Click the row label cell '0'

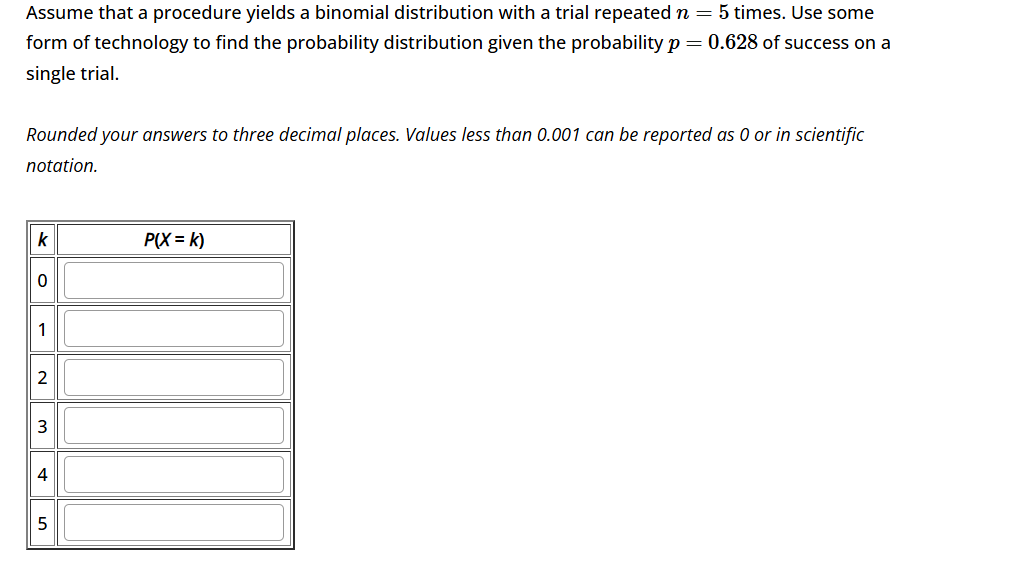coord(41,281)
